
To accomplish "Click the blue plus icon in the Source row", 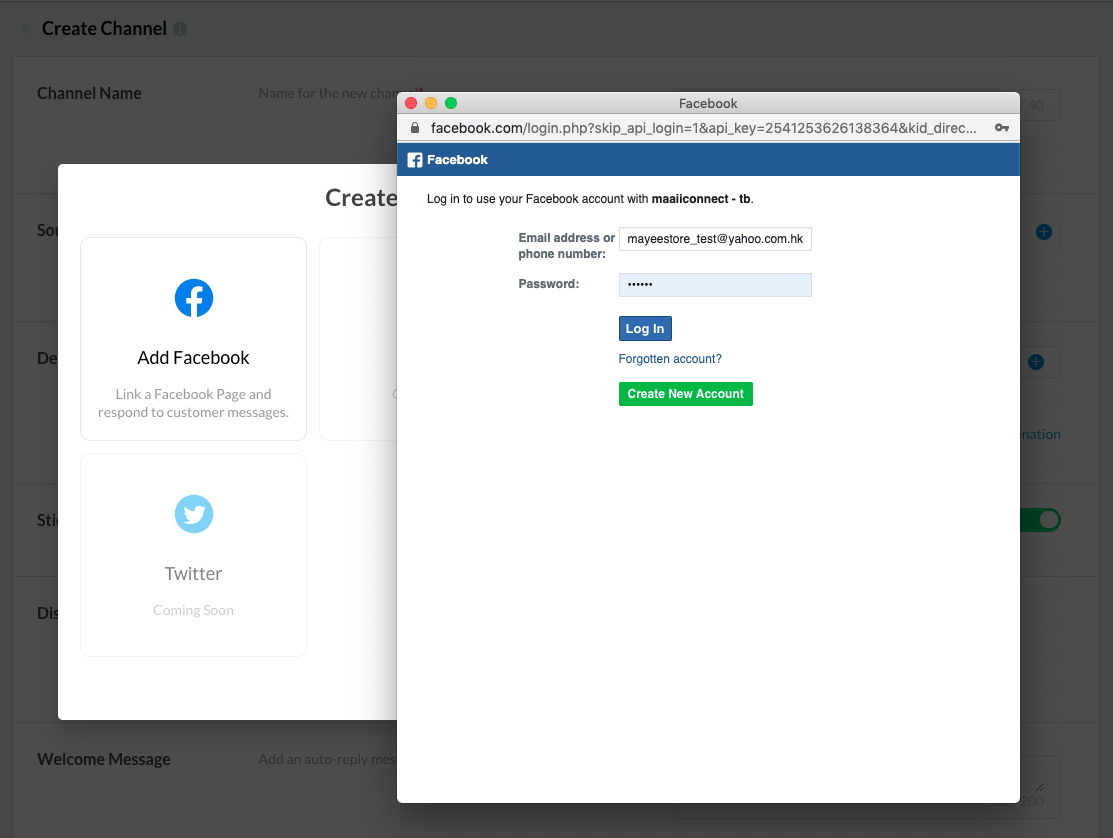I will point(1043,232).
